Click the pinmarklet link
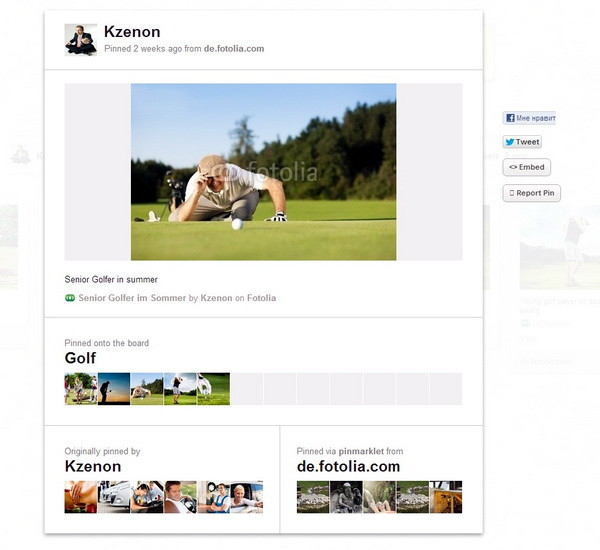Screen dimensions: 600x550 (x=361, y=451)
